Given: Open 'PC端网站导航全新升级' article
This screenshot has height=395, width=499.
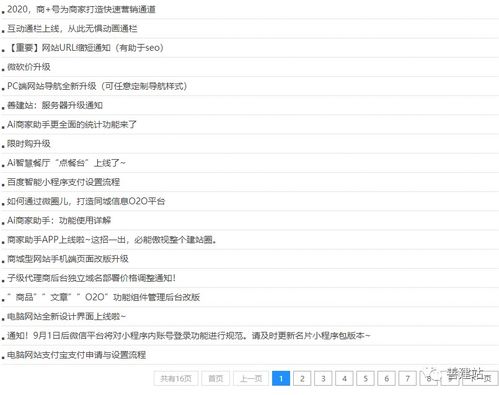Looking at the screenshot, I should [97, 86].
